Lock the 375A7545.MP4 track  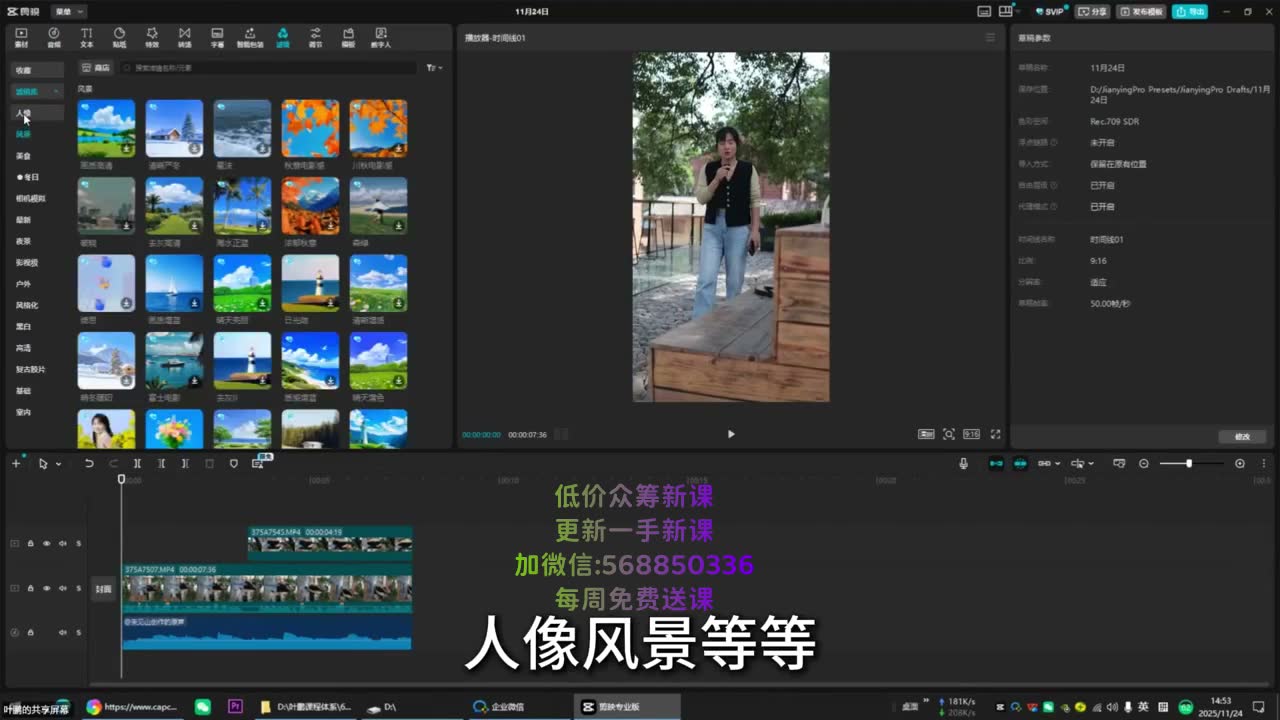[x=31, y=544]
